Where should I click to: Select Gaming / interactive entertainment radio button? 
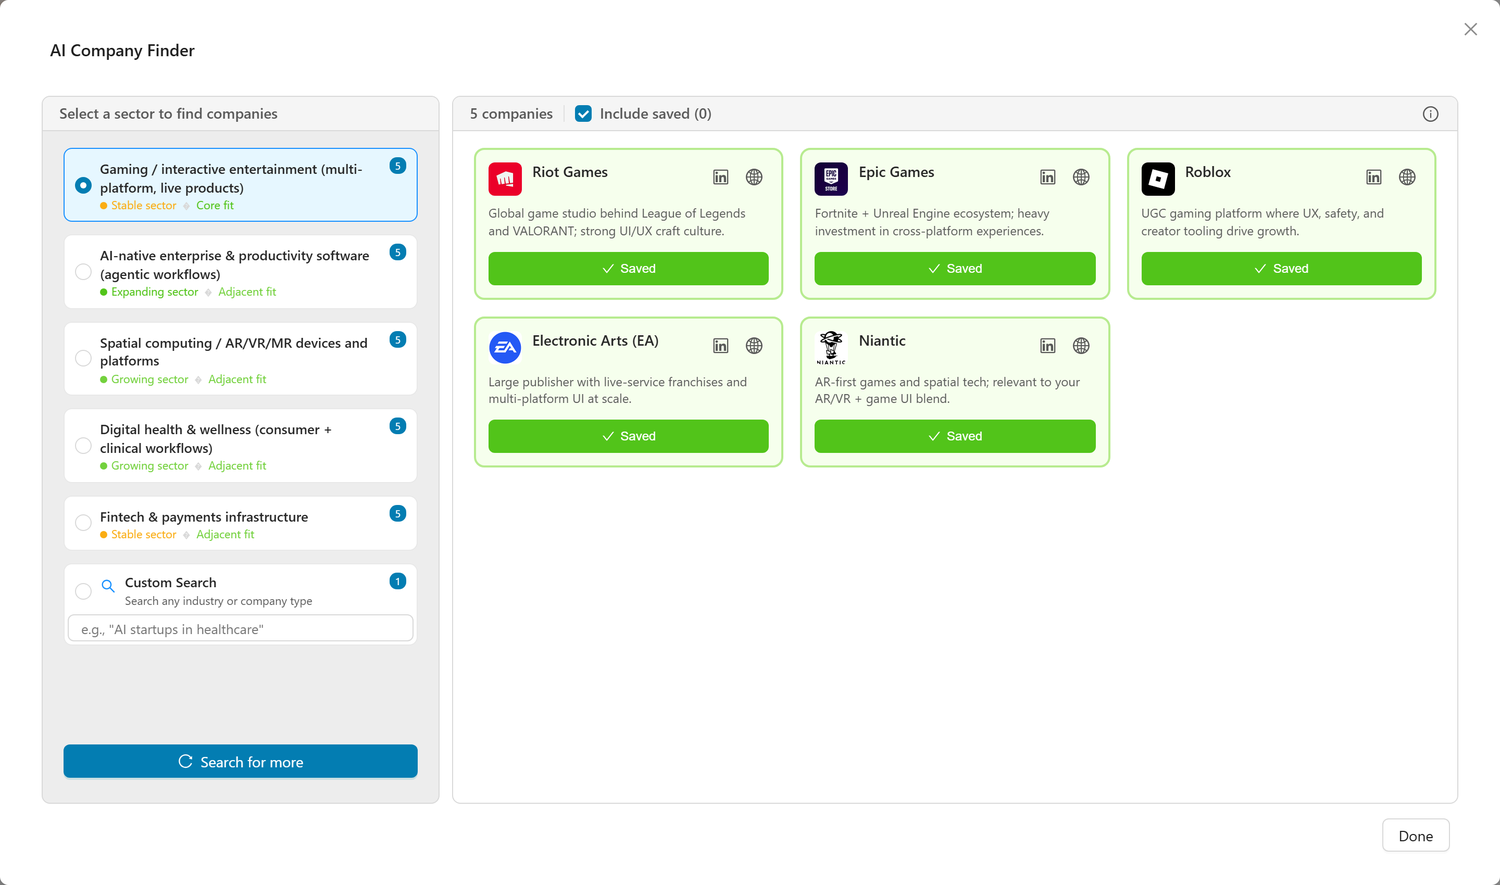pyautogui.click(x=83, y=185)
